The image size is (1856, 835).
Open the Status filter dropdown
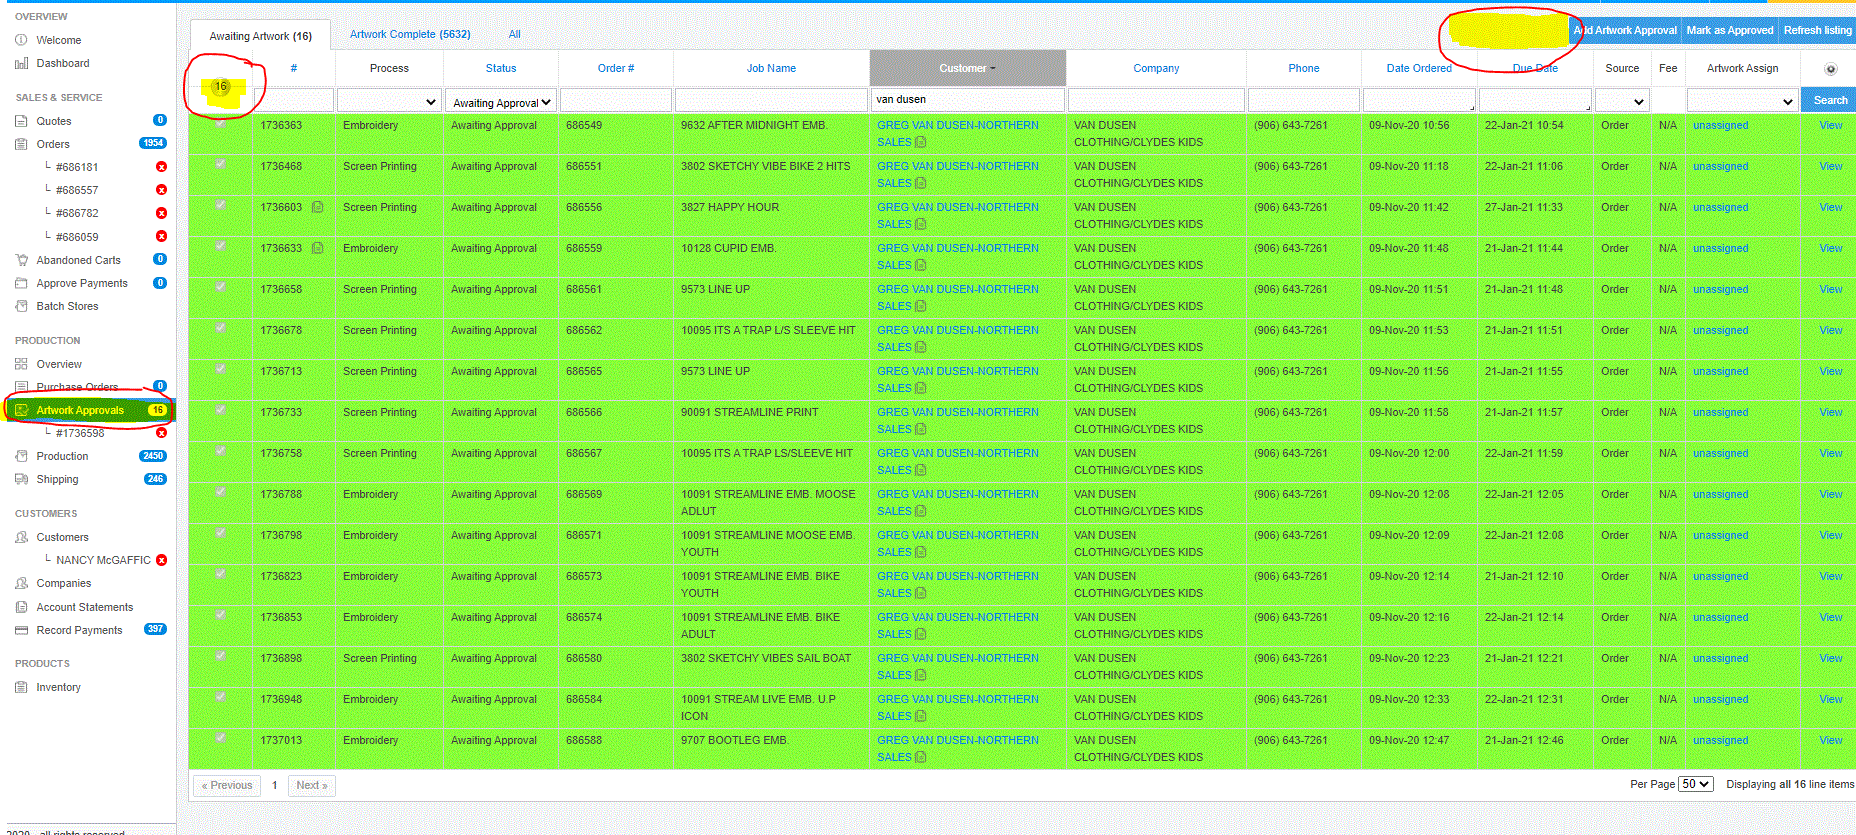click(501, 102)
